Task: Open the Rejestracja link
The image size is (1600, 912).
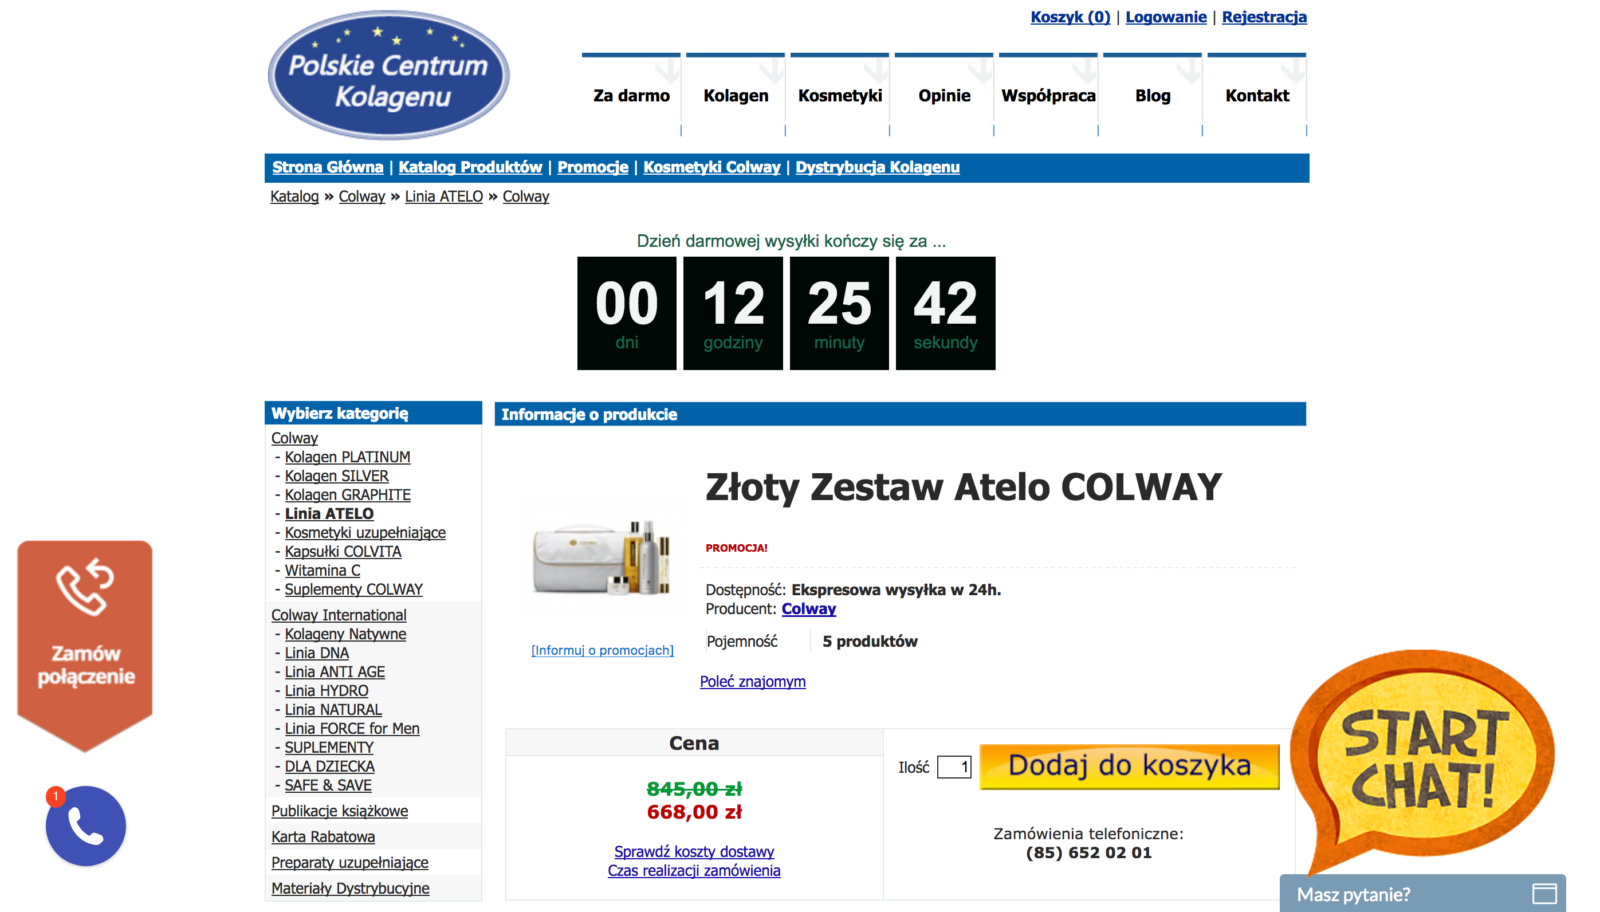Action: (x=1264, y=17)
